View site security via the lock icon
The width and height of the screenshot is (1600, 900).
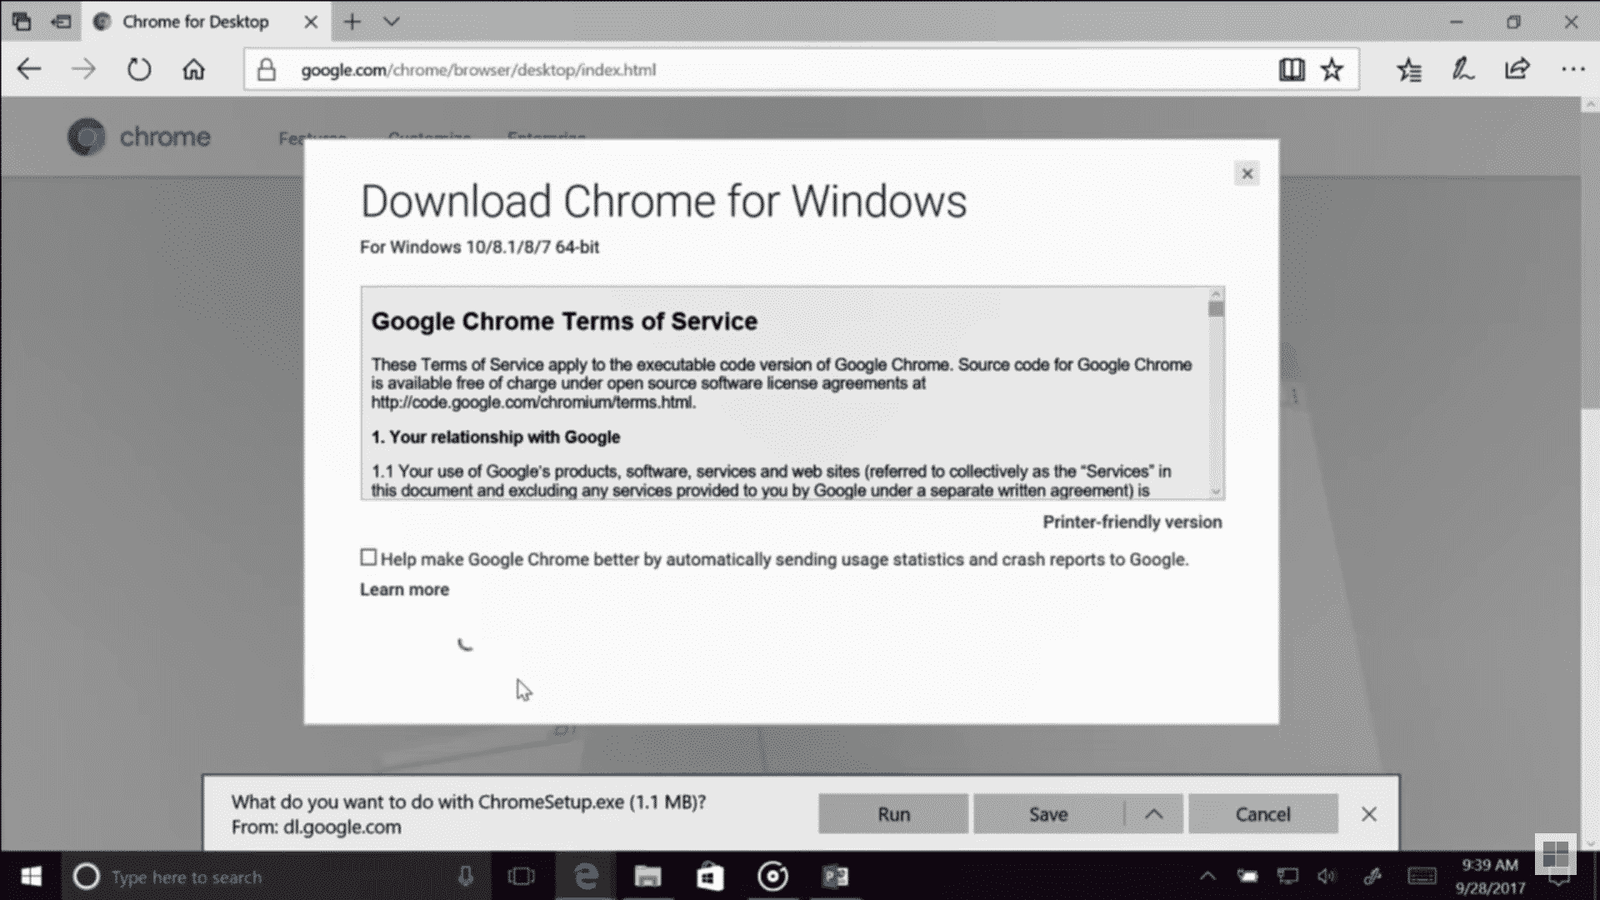point(266,69)
